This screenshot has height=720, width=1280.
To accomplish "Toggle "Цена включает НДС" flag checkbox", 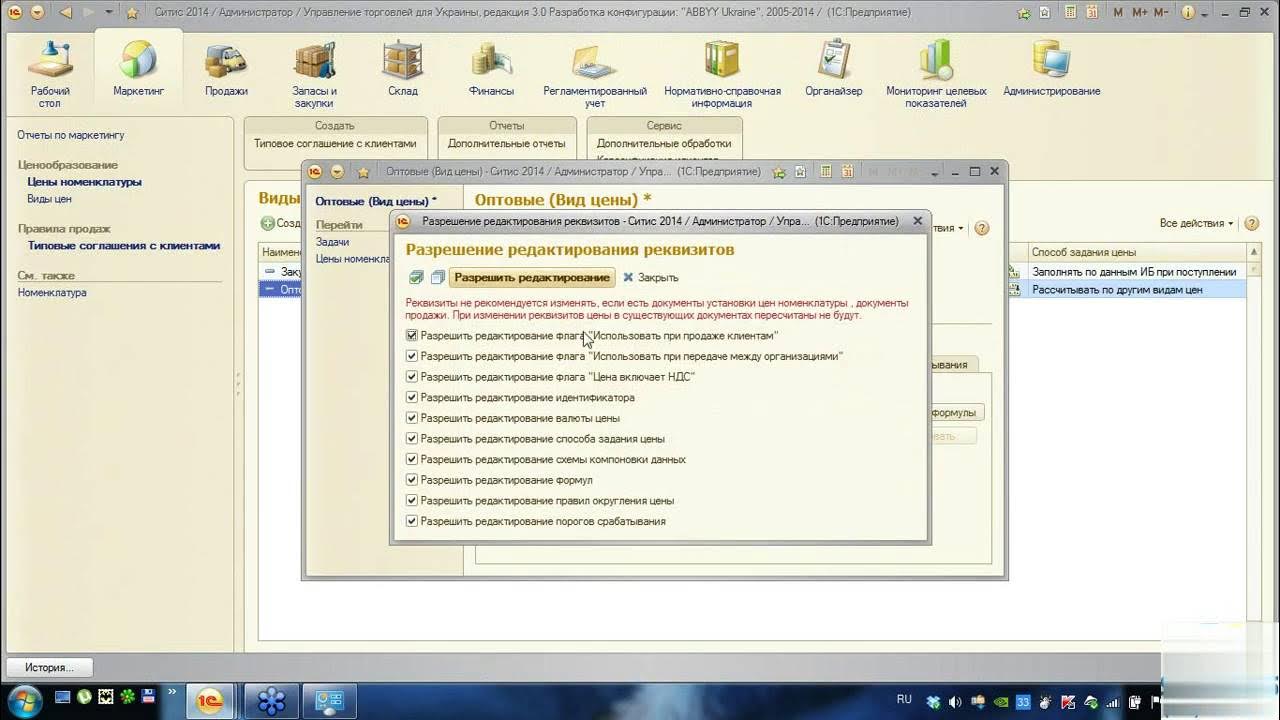I will [x=412, y=377].
